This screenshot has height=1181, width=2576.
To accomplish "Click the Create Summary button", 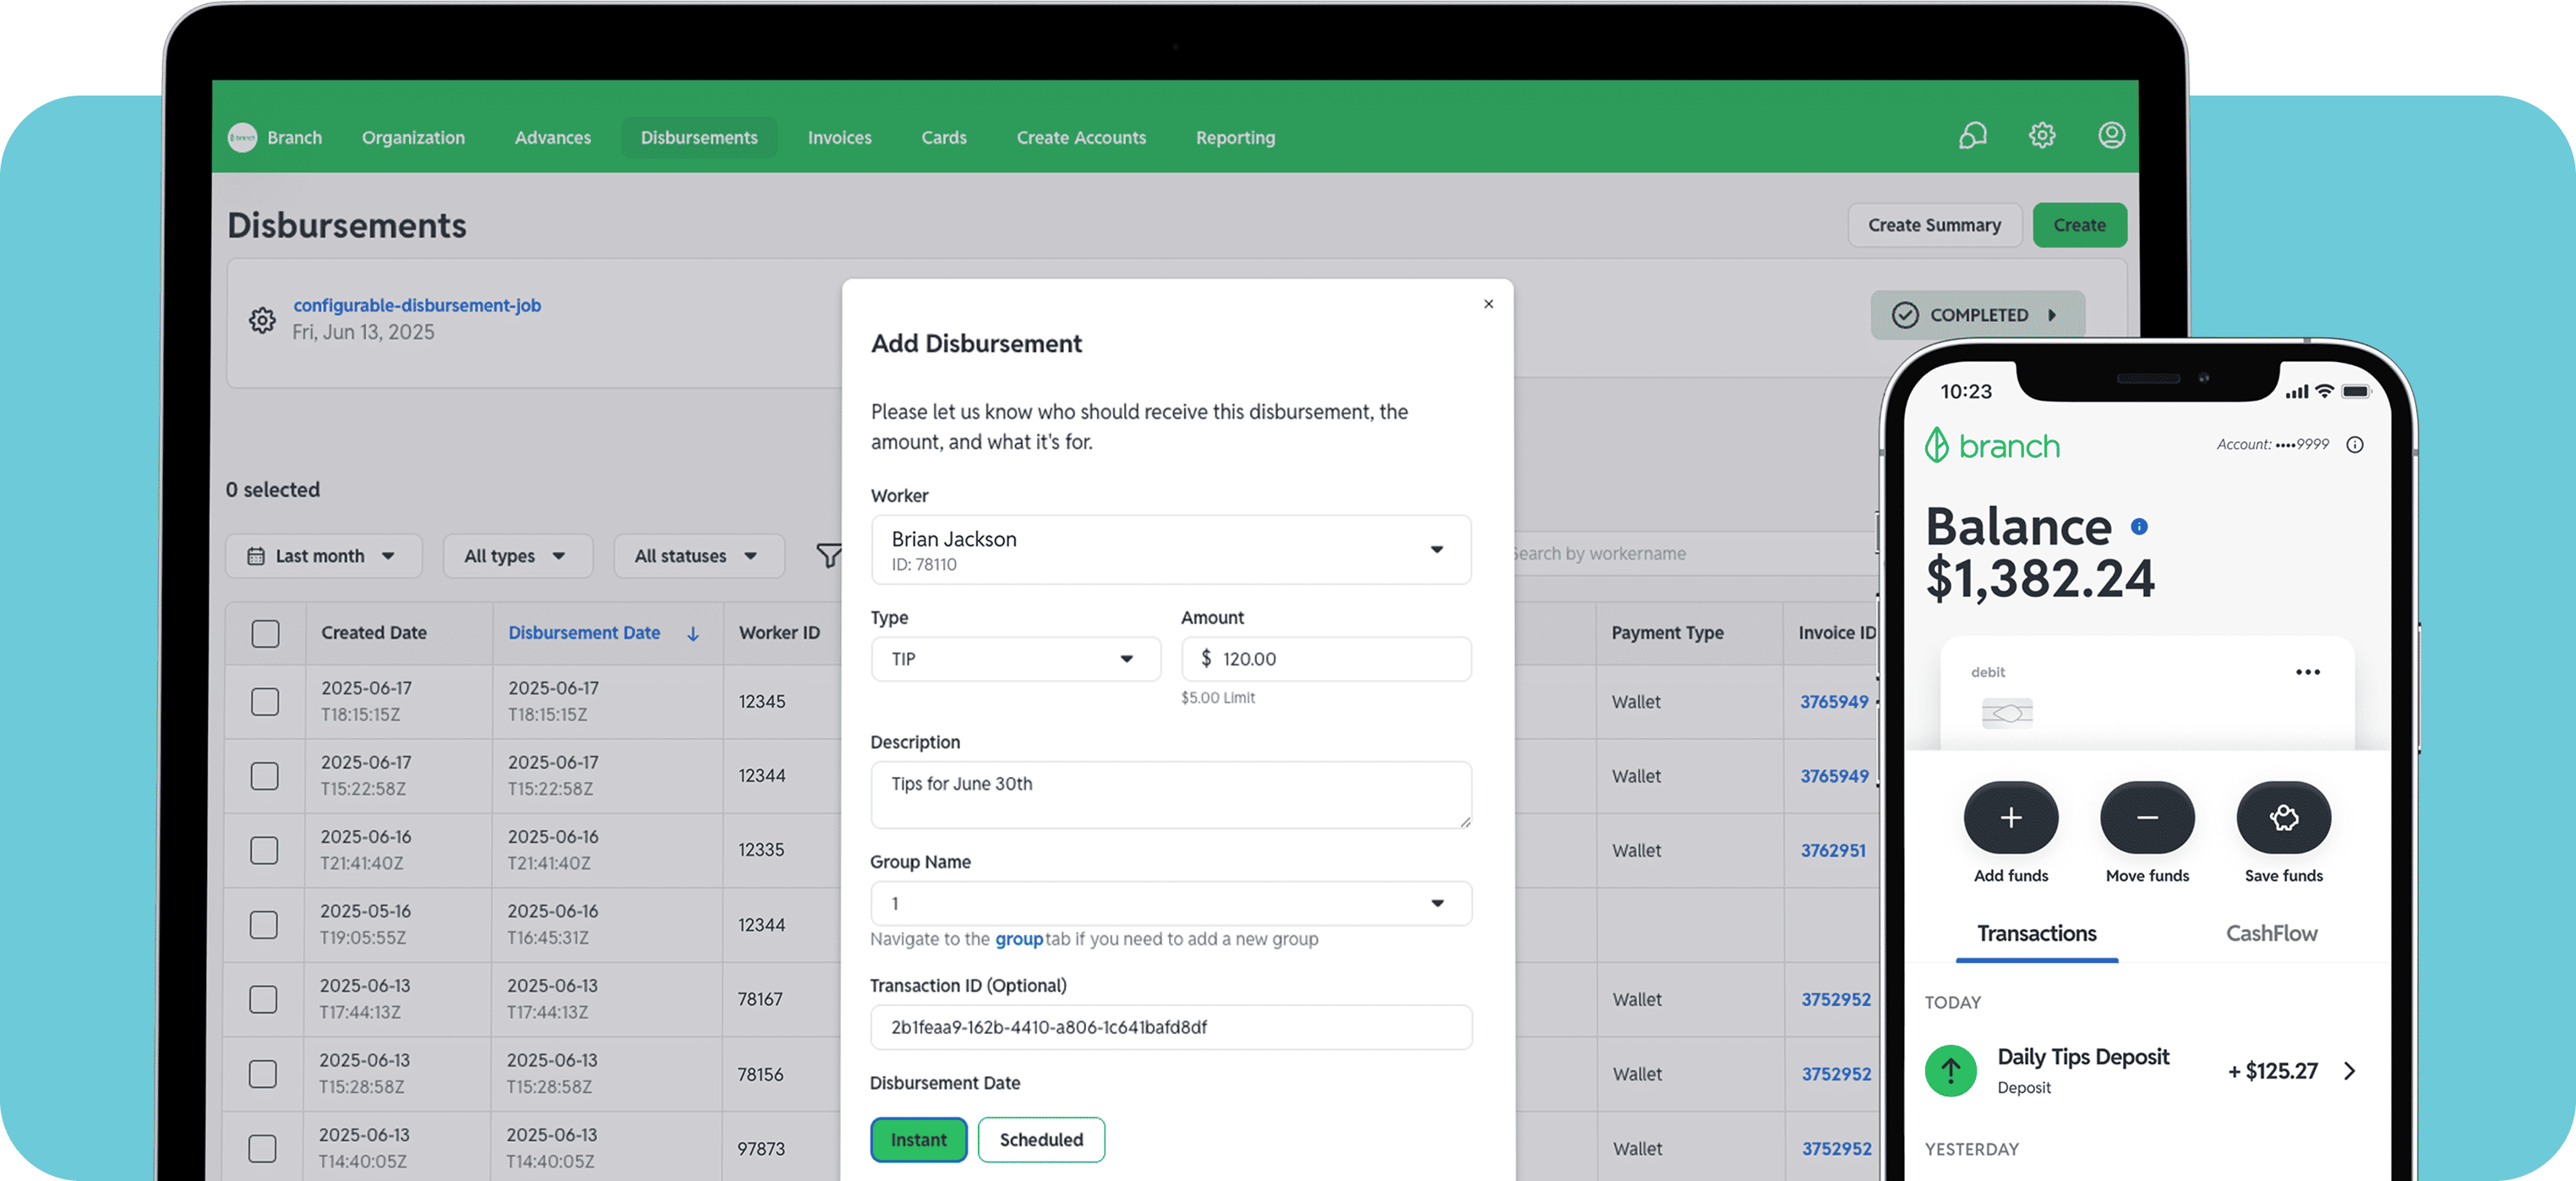I will point(1934,225).
